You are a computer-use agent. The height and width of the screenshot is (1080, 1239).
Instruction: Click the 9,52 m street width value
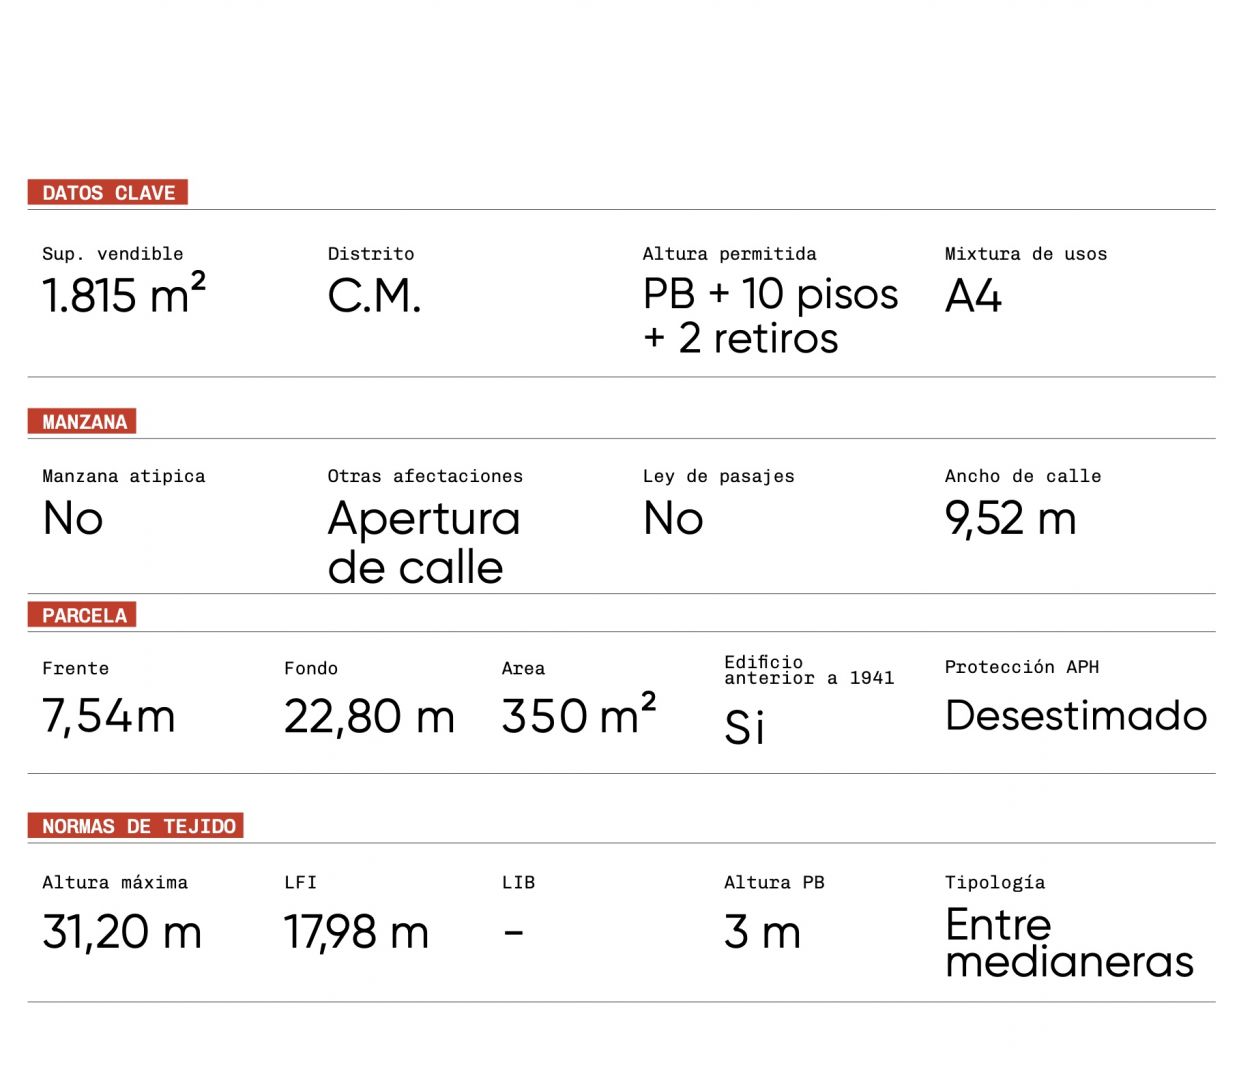pos(1010,519)
